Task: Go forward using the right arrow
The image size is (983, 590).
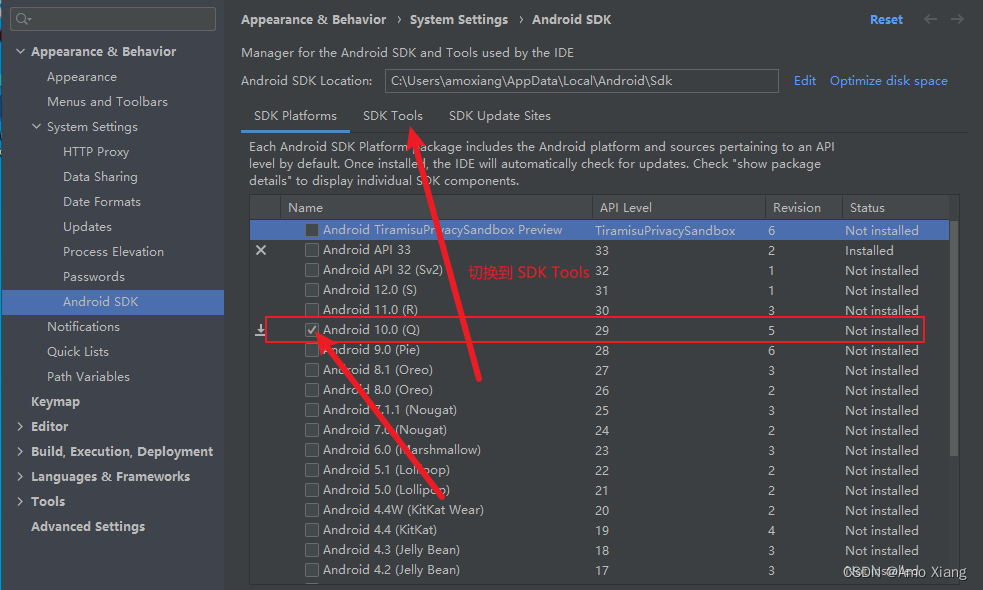Action: (958, 19)
